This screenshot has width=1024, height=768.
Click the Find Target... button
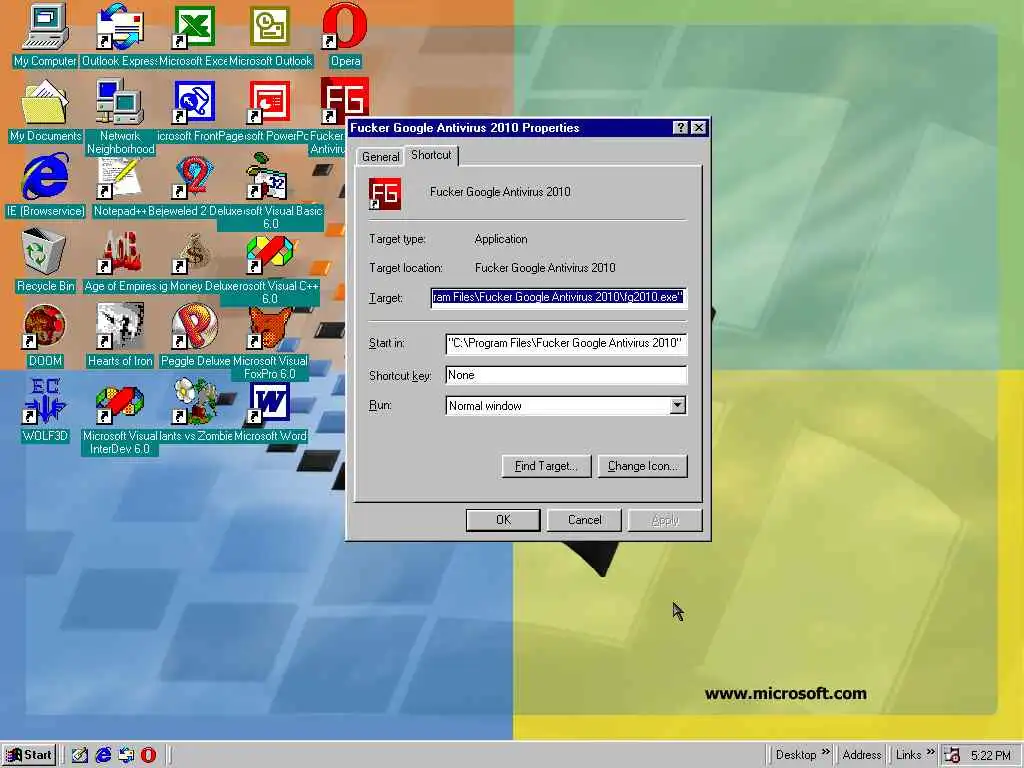point(547,466)
